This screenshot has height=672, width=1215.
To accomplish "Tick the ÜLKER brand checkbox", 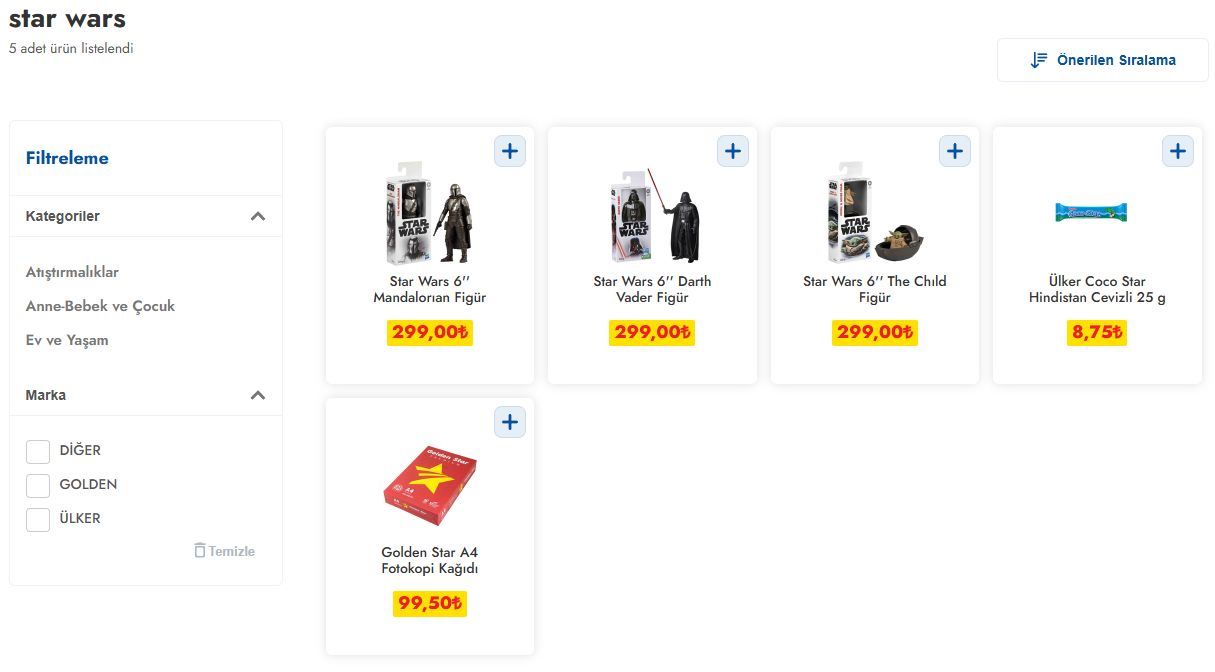I will (38, 519).
